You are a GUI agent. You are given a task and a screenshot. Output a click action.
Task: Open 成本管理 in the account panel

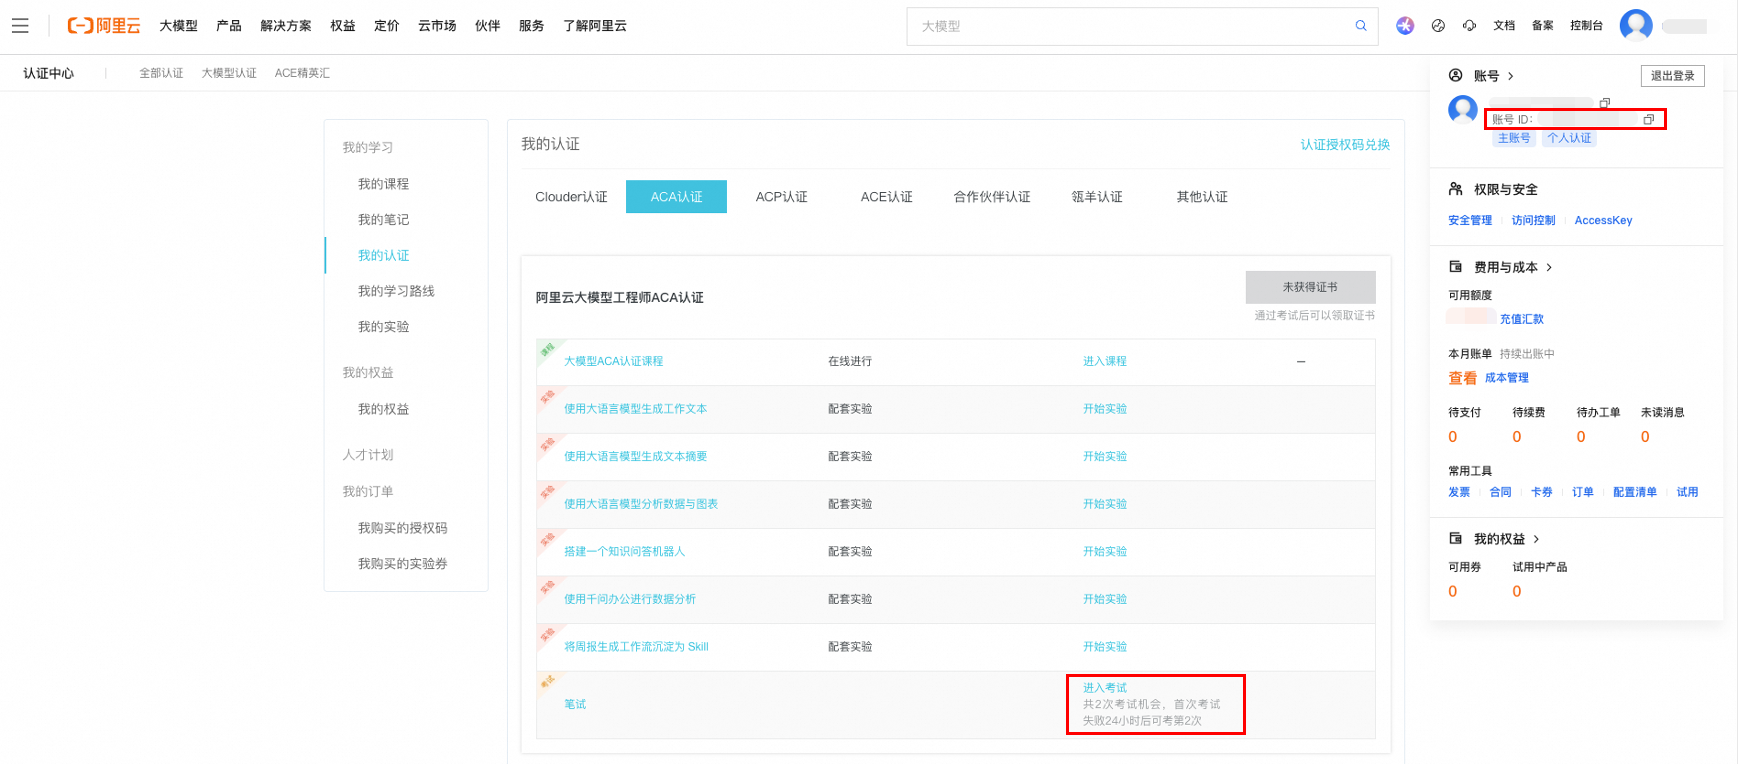tap(1507, 378)
